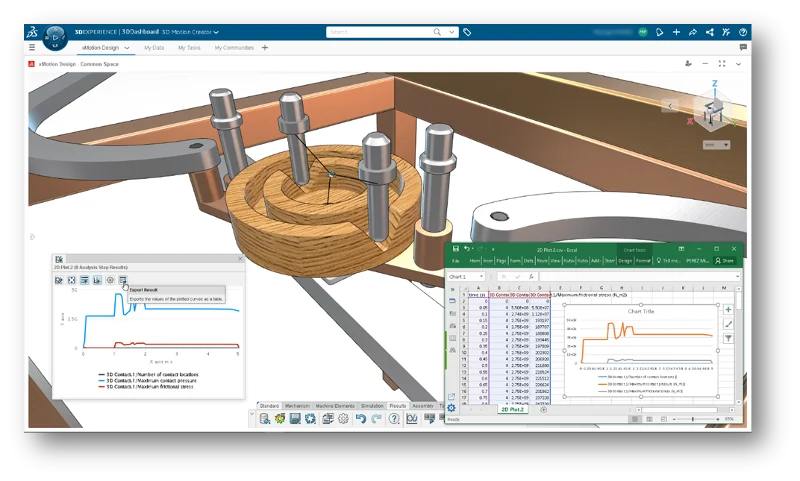Click the Excel zoom slider

695,418
